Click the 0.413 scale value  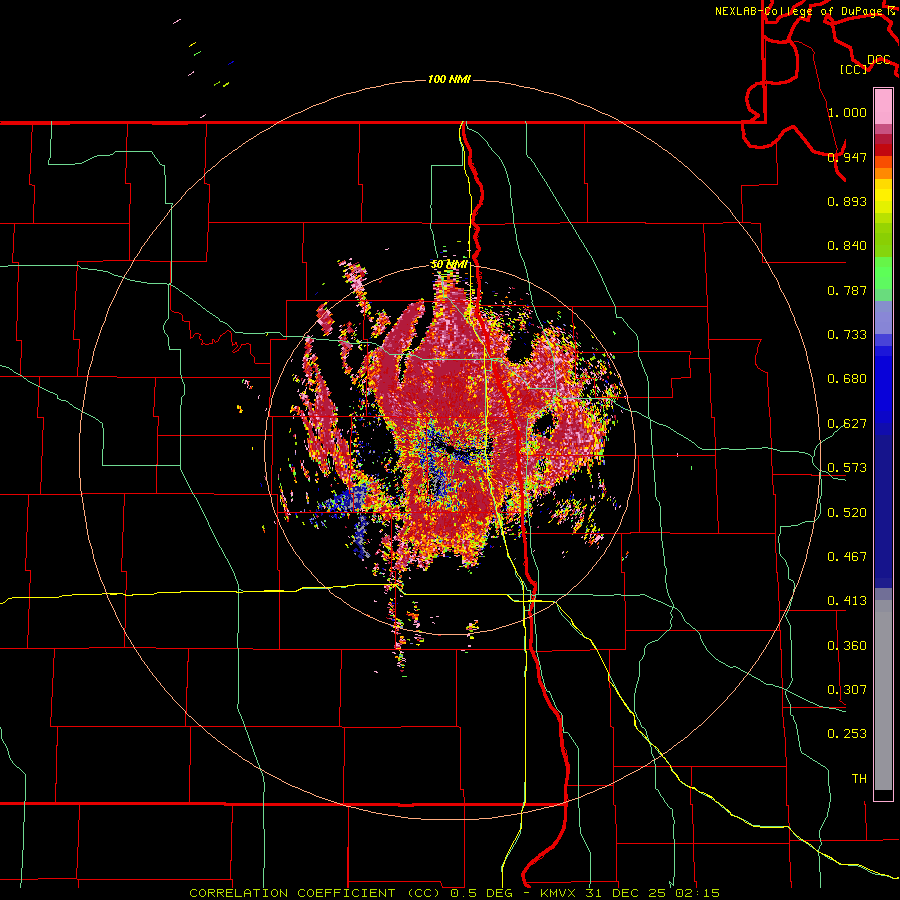pos(847,601)
